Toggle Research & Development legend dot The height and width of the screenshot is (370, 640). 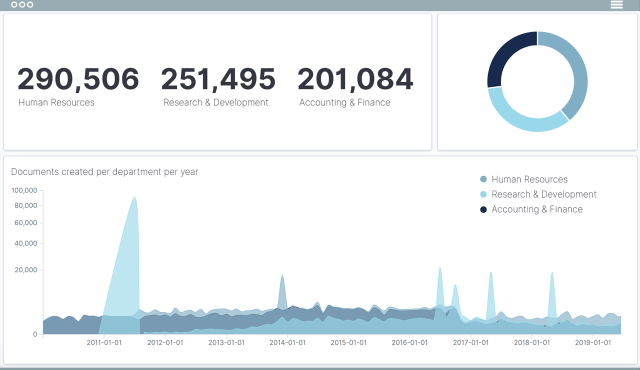[x=484, y=194]
